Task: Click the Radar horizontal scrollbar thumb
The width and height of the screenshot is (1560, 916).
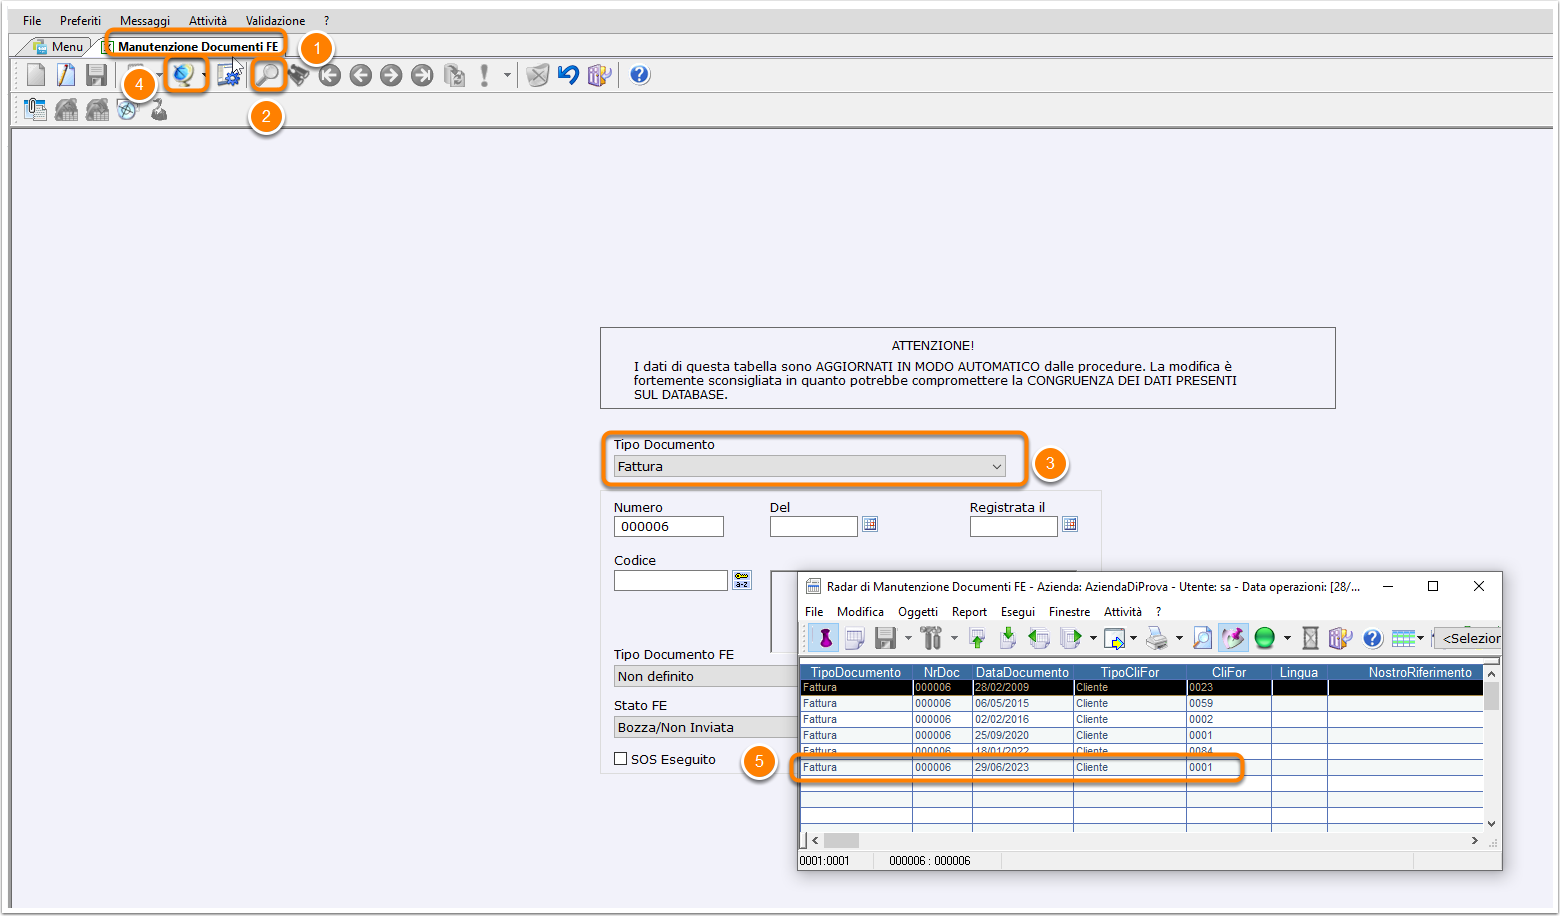Action: coord(841,841)
